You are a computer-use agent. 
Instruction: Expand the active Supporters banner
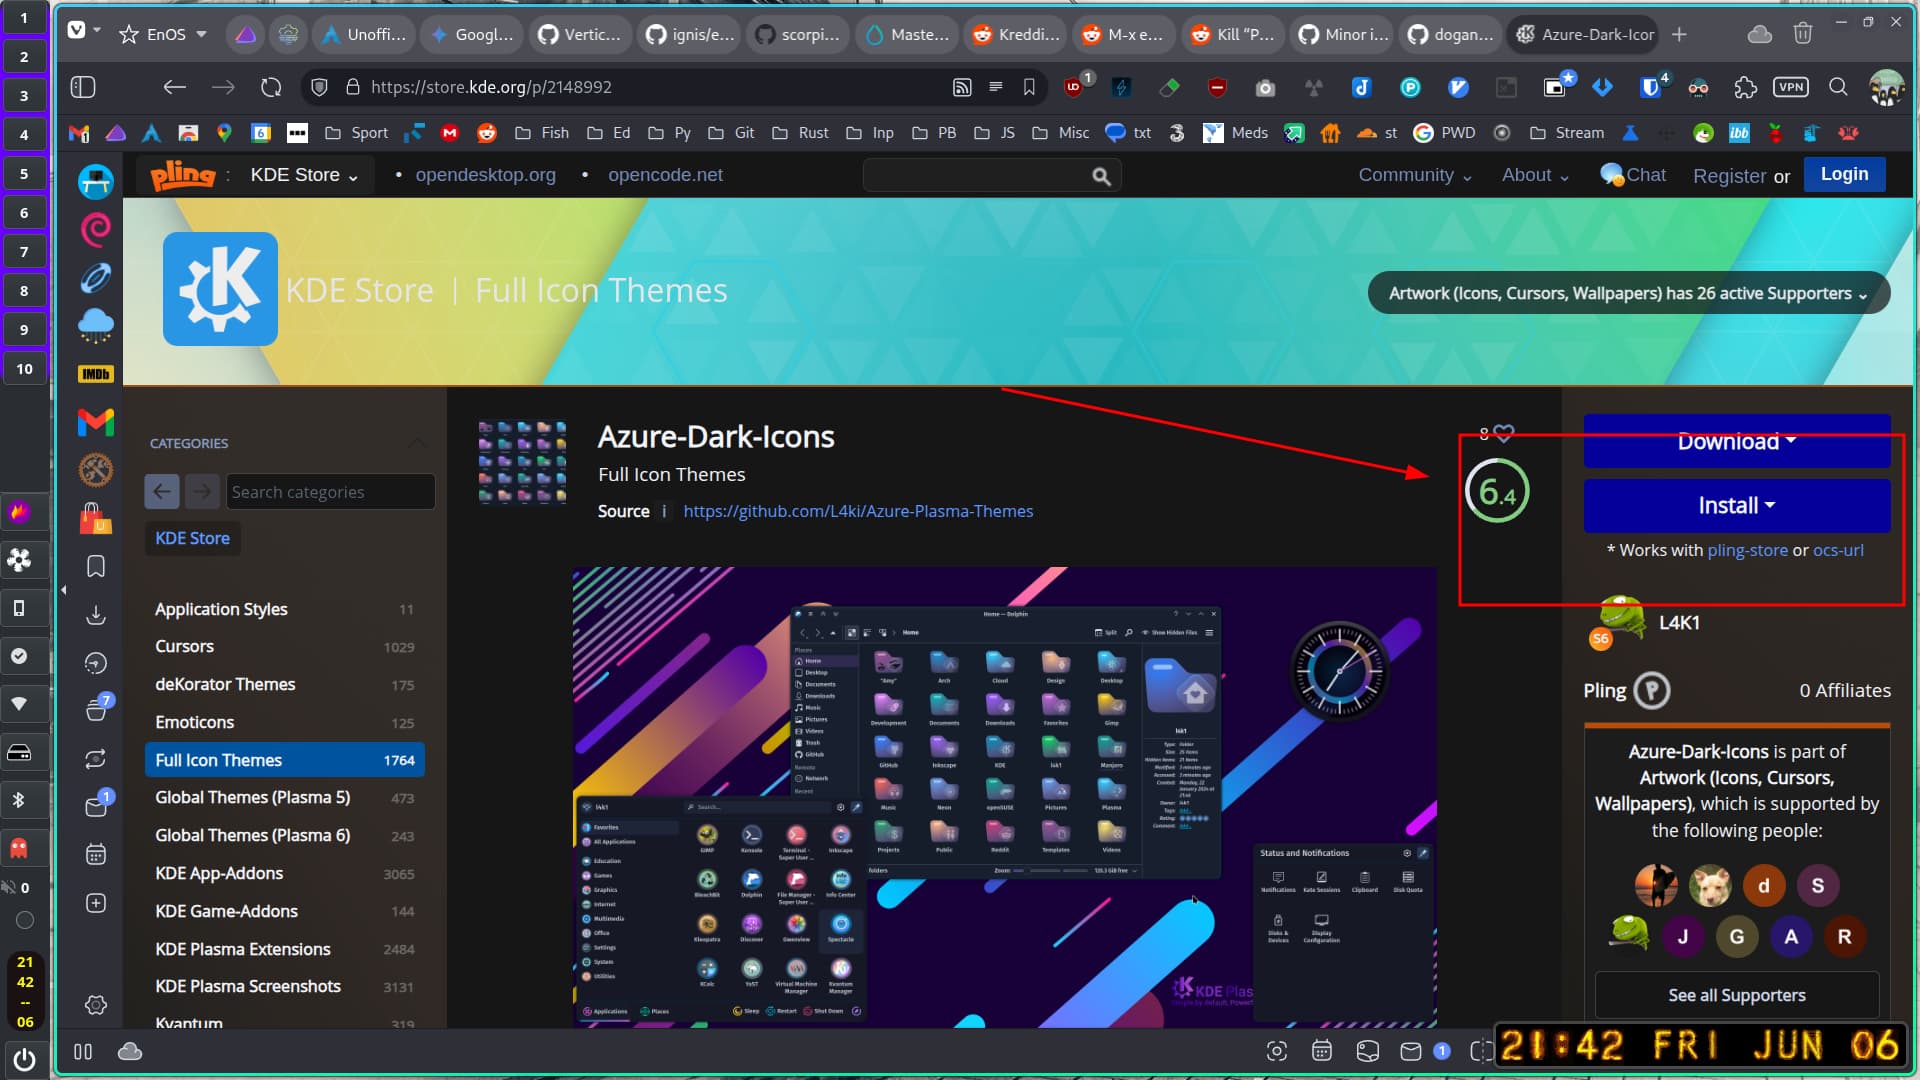tap(1628, 293)
